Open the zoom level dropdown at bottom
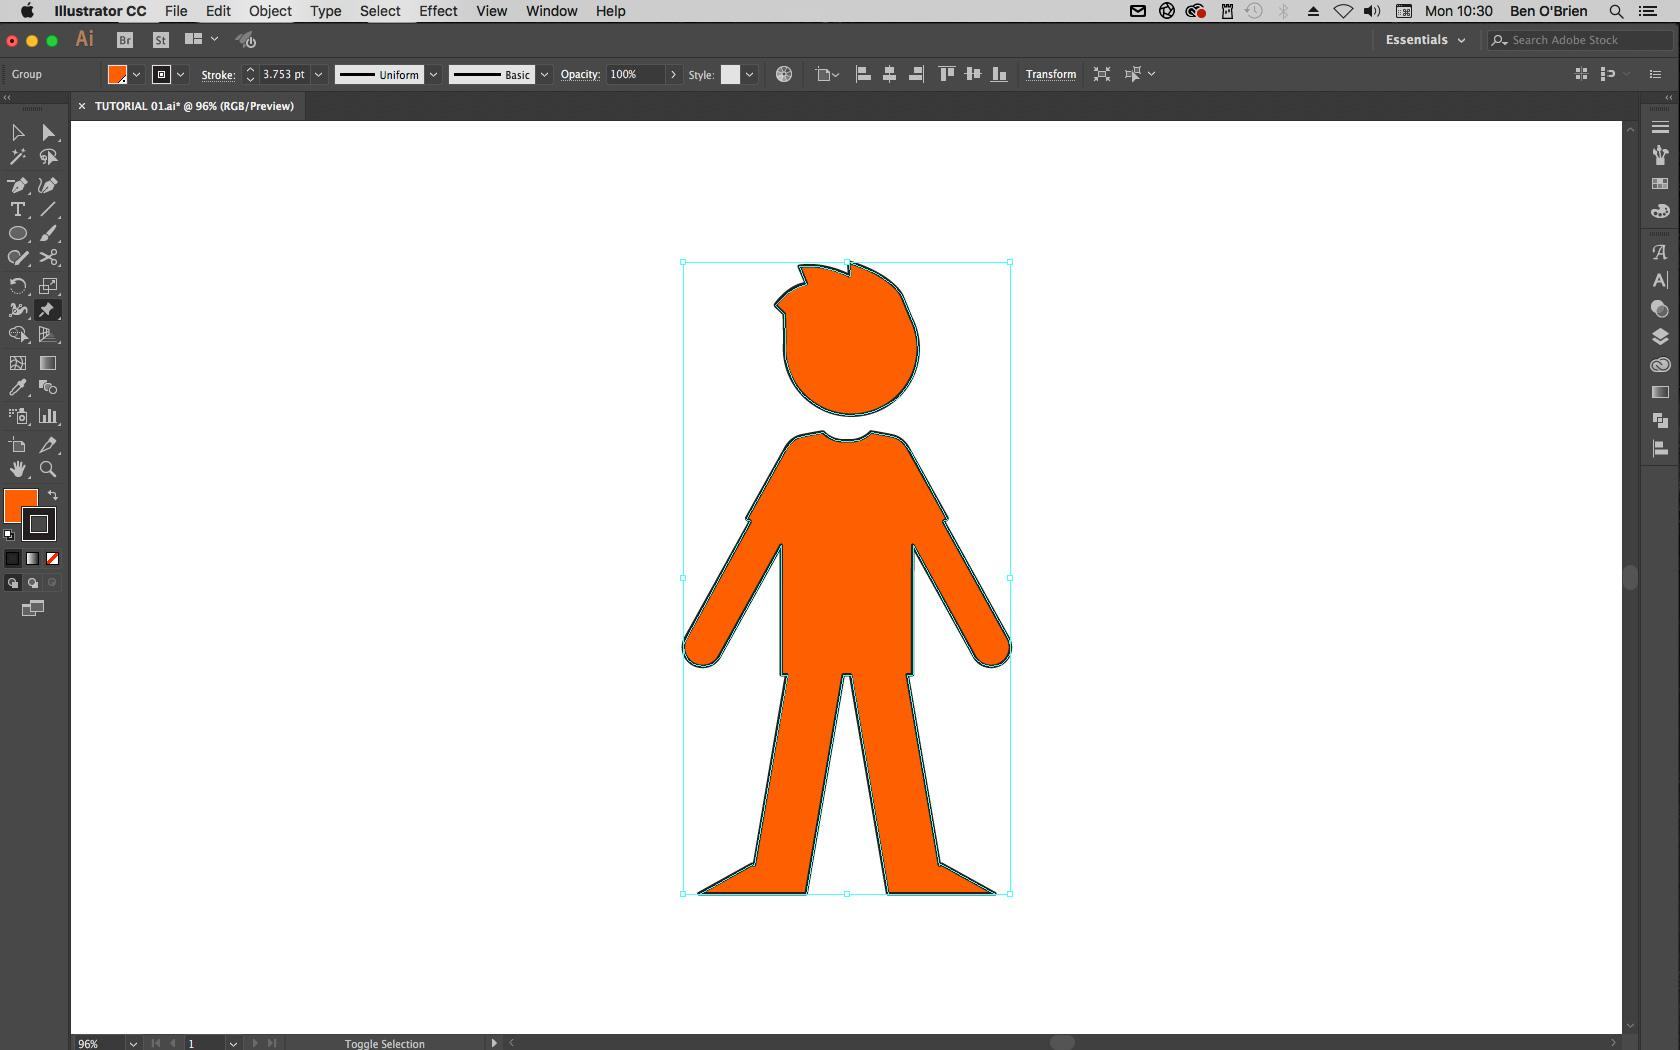Viewport: 1680px width, 1050px height. tap(133, 1043)
